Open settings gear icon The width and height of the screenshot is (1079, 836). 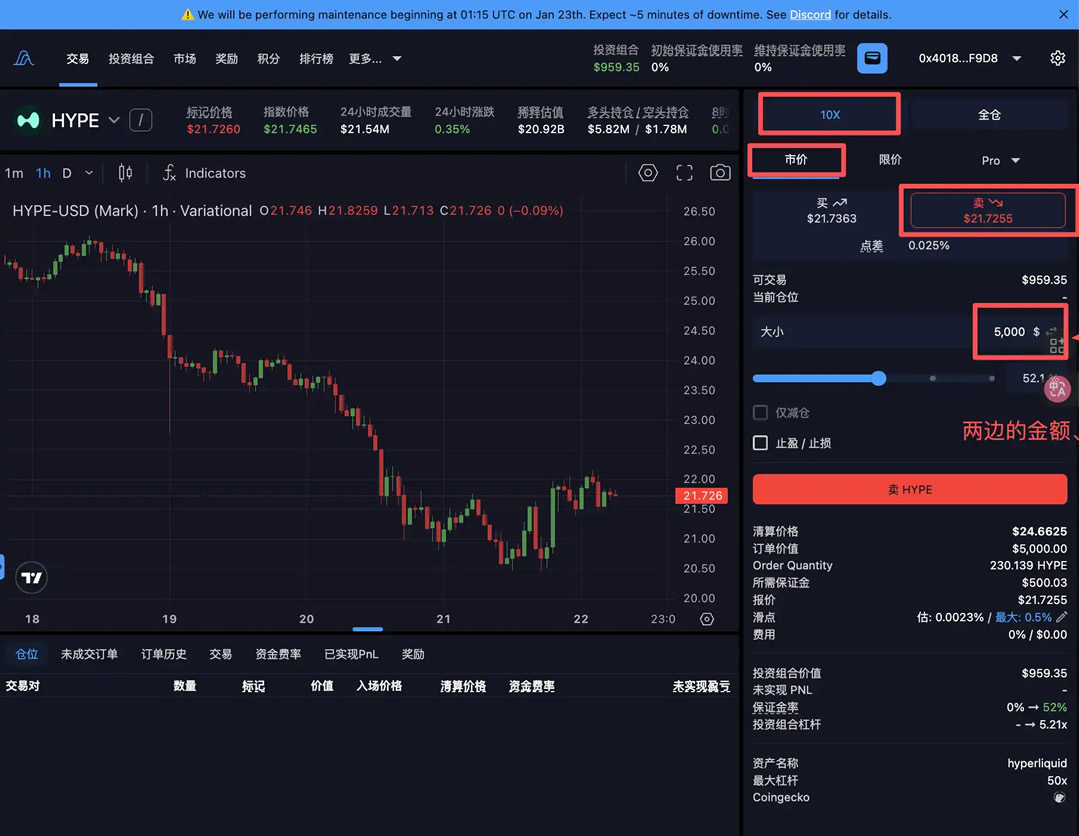click(1058, 58)
